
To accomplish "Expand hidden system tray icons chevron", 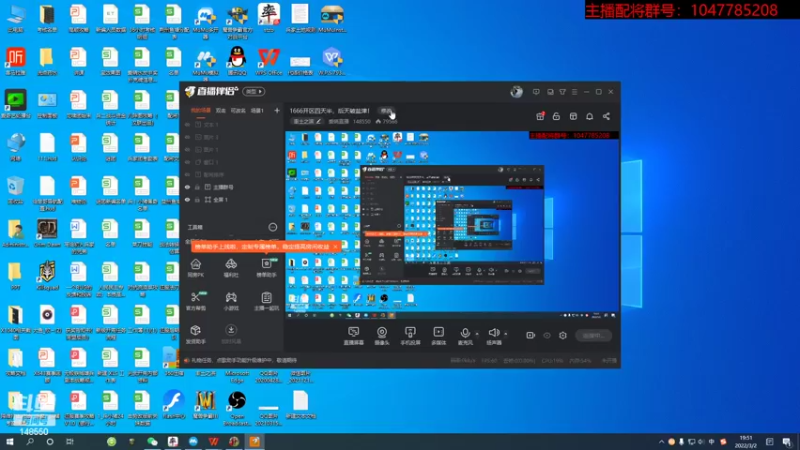I will click(661, 442).
